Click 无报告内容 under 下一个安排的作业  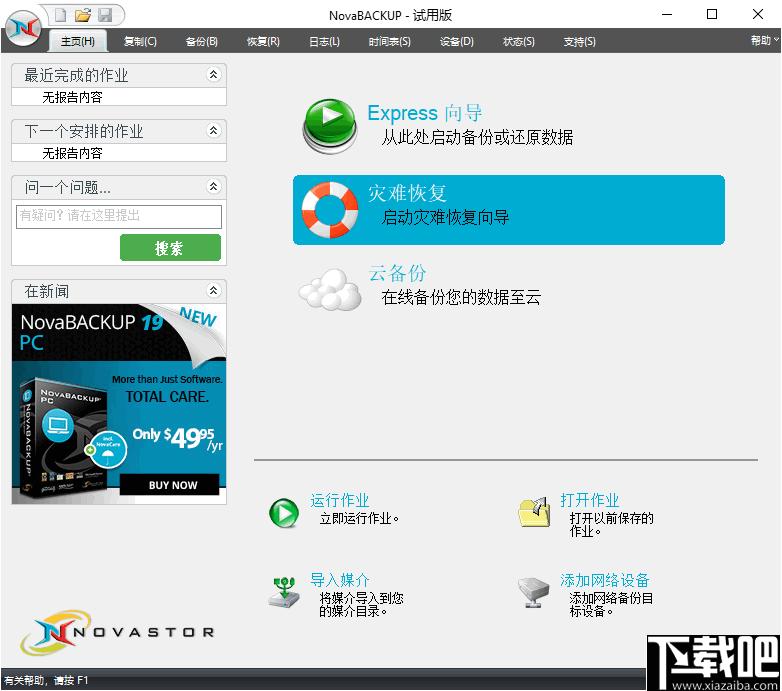pos(72,153)
